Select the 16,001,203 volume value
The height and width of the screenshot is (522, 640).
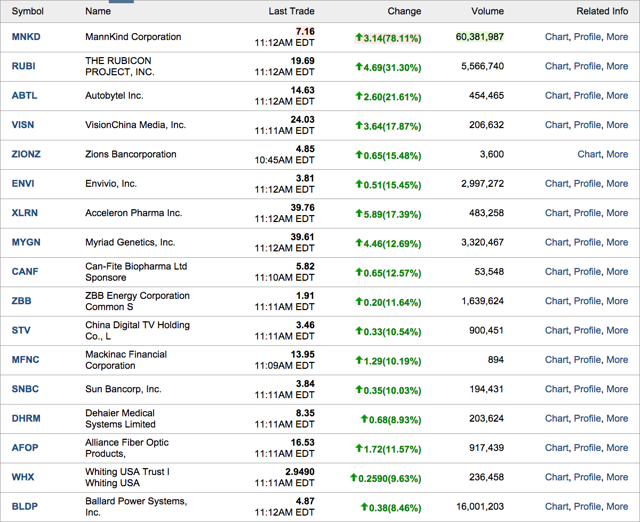[x=480, y=507]
